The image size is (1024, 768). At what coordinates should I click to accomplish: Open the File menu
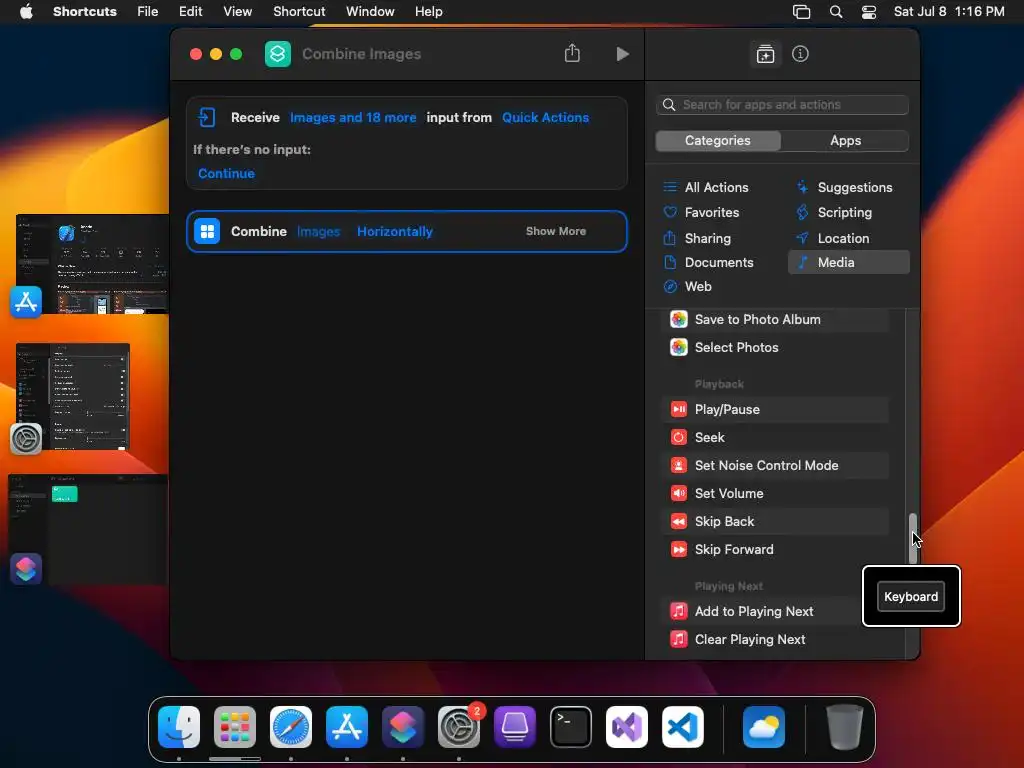click(148, 12)
